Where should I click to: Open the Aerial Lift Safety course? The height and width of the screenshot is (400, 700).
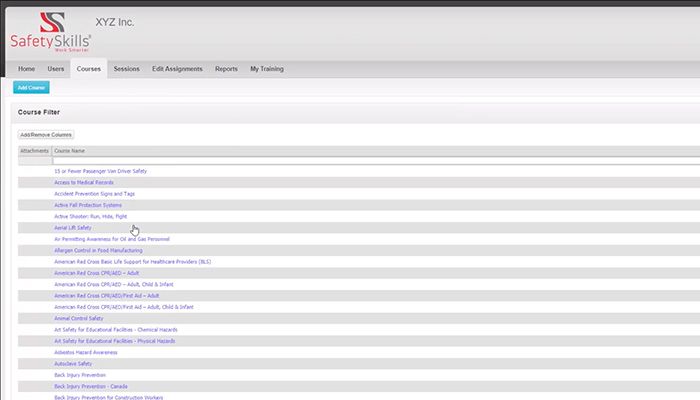73,228
